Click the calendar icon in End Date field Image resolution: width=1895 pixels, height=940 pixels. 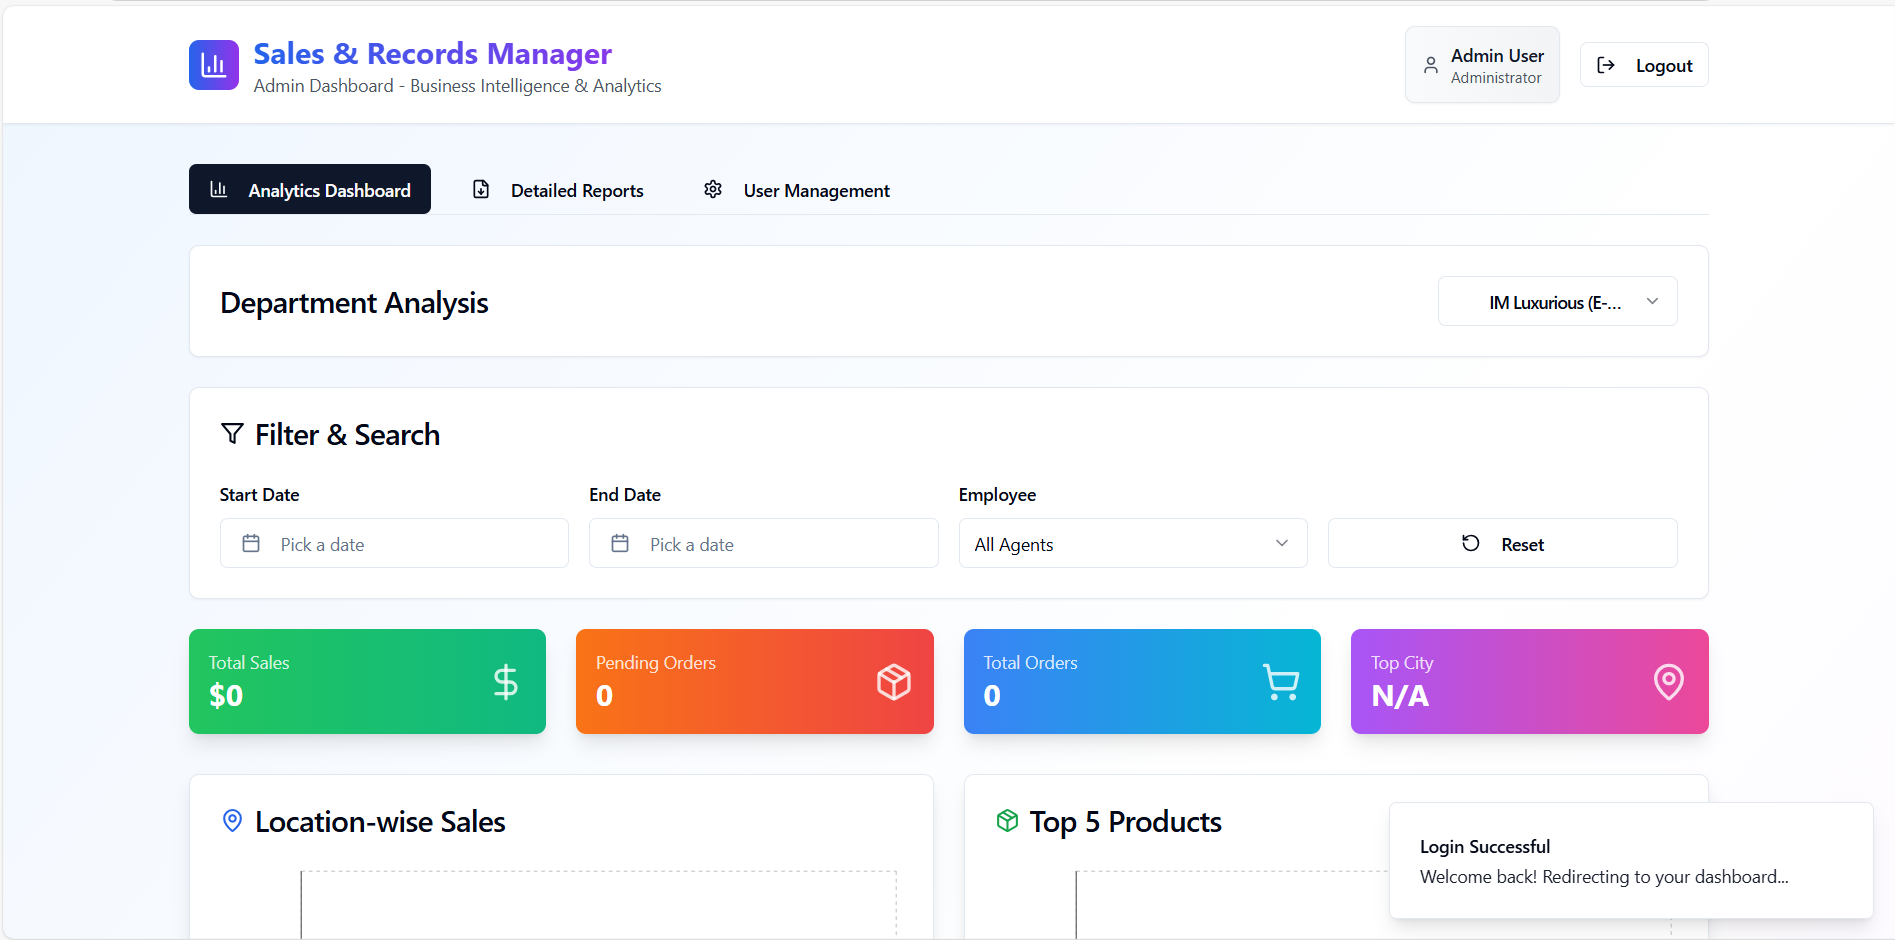(x=620, y=543)
